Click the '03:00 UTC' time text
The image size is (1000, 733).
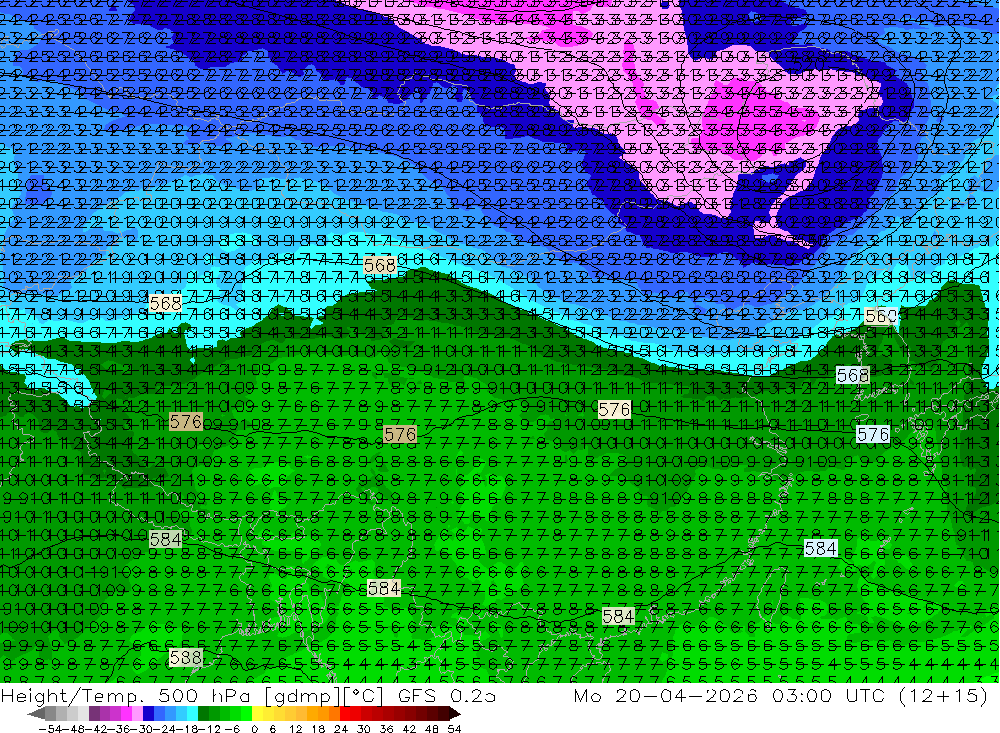(828, 695)
